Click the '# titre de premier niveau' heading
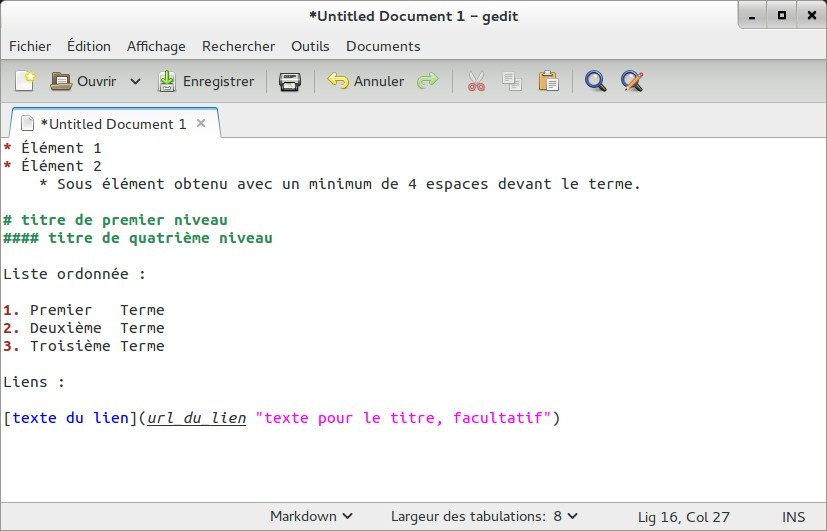The height and width of the screenshot is (531, 827). click(x=116, y=220)
